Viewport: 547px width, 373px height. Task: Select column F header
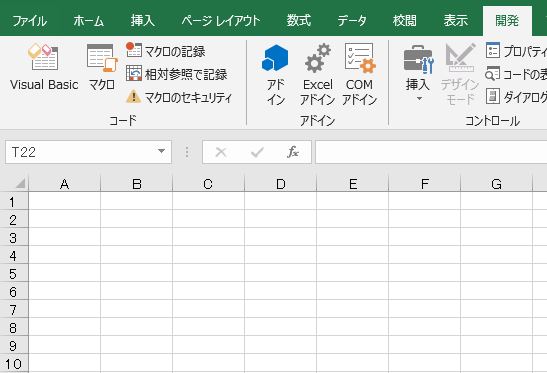coord(425,184)
